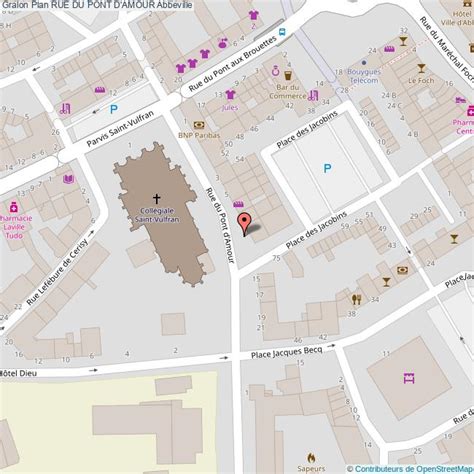This screenshot has height=474, width=474.
Task: Open the Jules clothing shop icon
Action: [230, 95]
